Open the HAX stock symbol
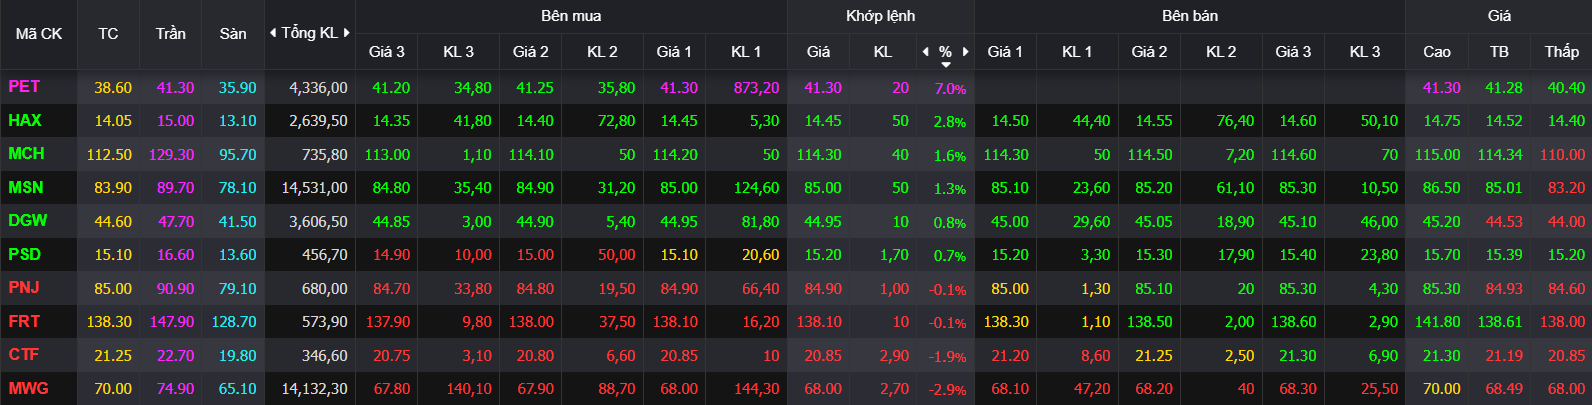The height and width of the screenshot is (405, 1592). [x=25, y=120]
